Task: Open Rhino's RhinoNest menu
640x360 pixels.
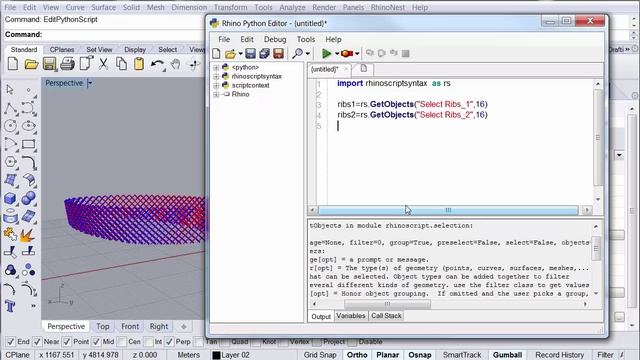Action: 387,7
